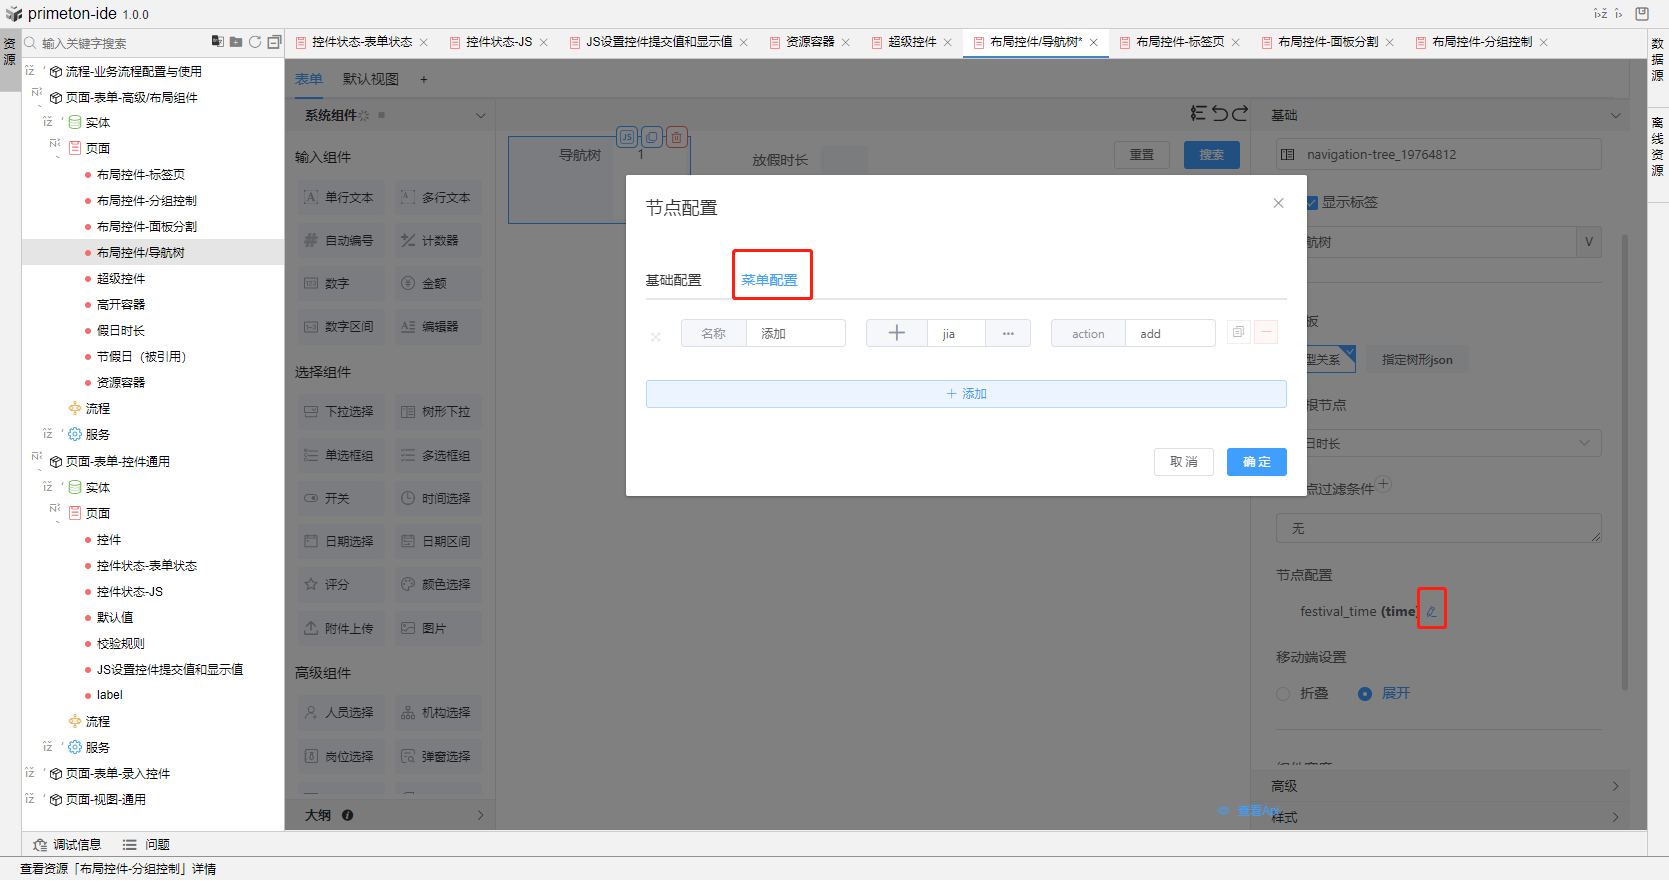1669x881 pixels.
Task: Click the refresh icon in resource panel
Action: [x=255, y=42]
